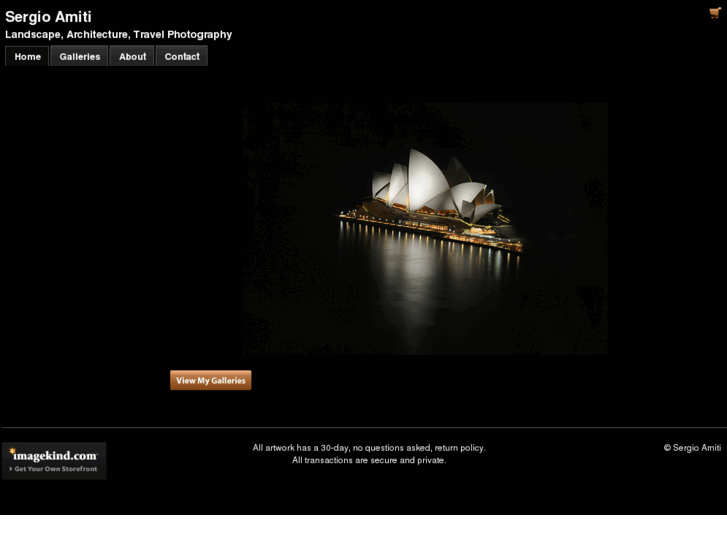Open the Galleries tab
The image size is (727, 545).
coord(79,56)
